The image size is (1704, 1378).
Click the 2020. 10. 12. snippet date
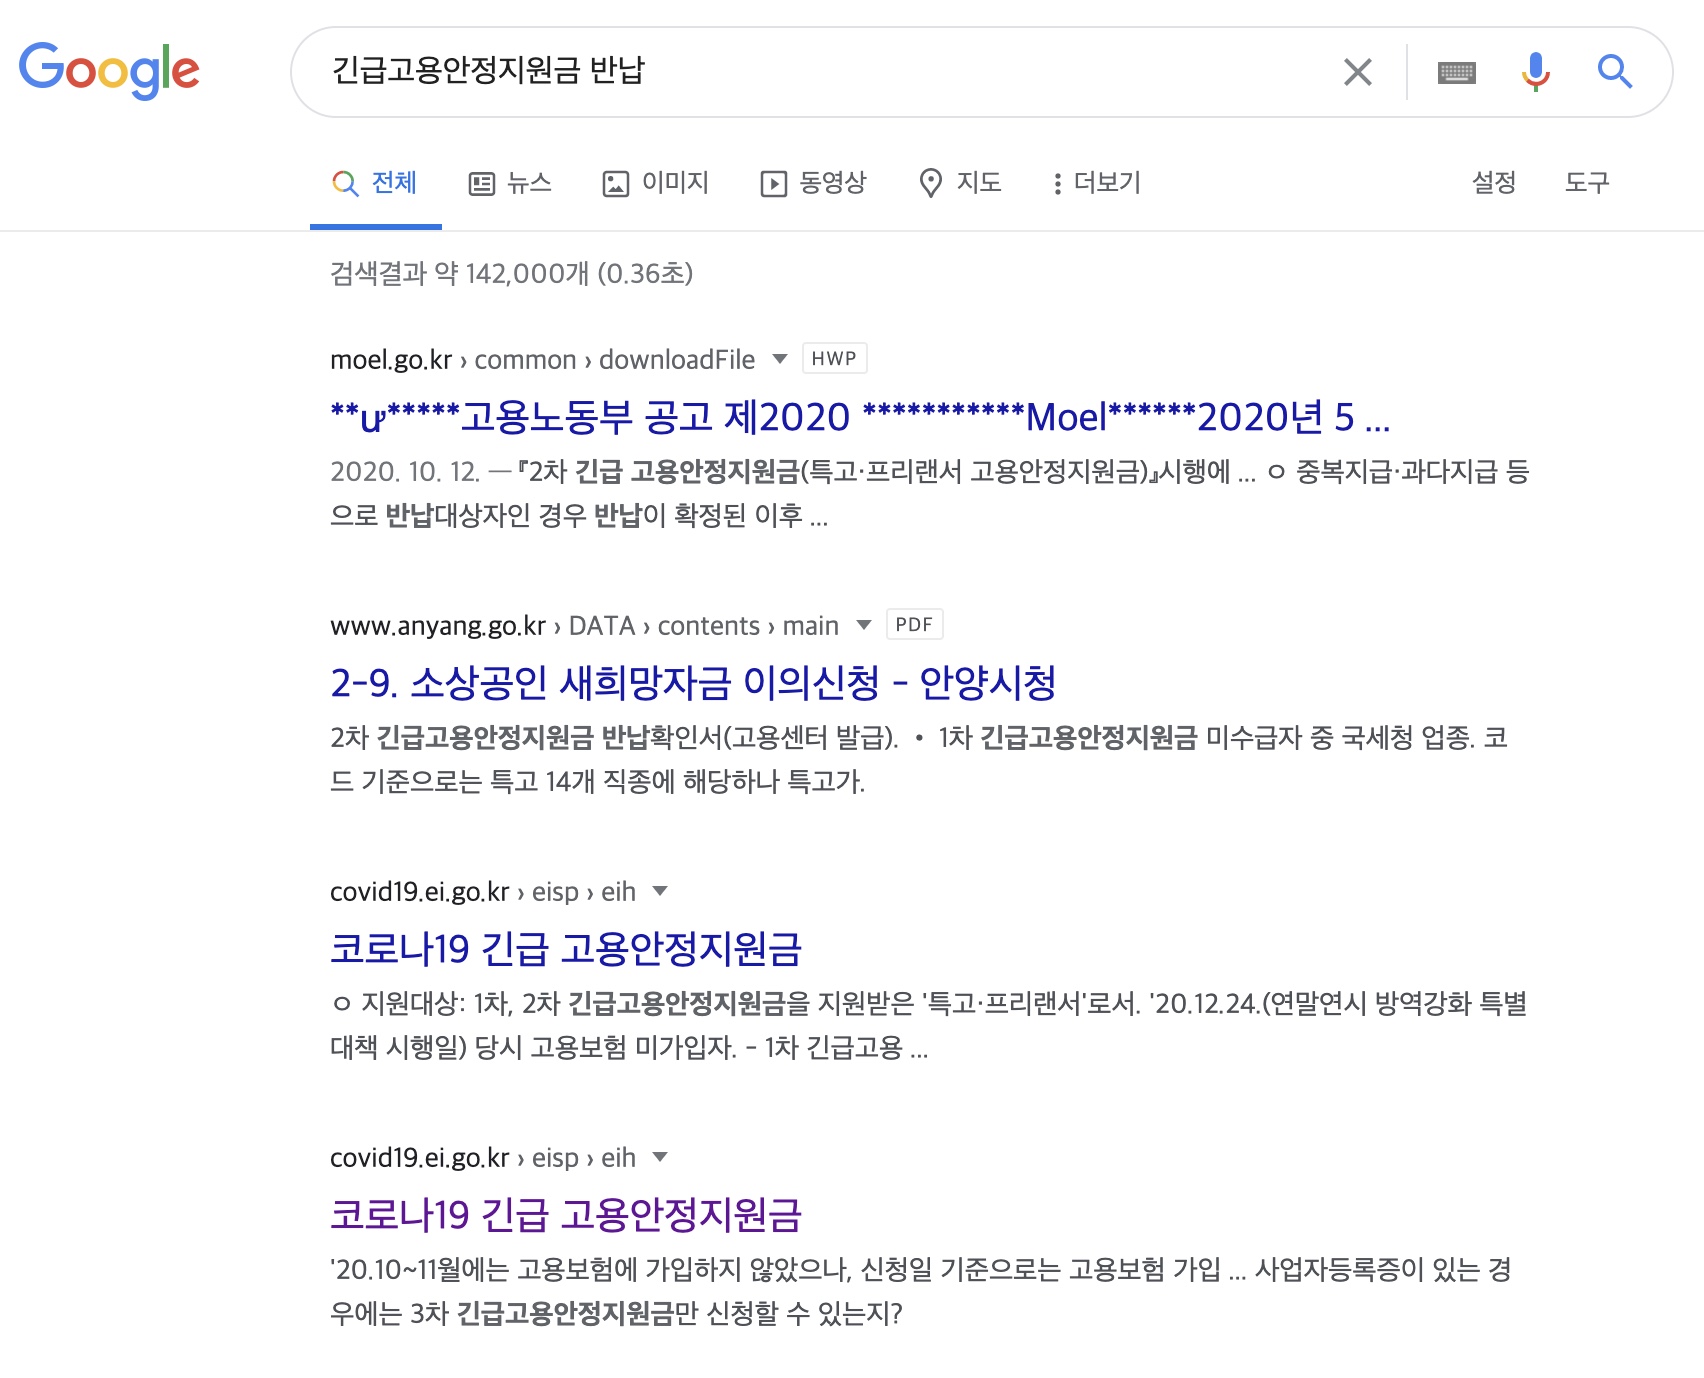tap(405, 472)
